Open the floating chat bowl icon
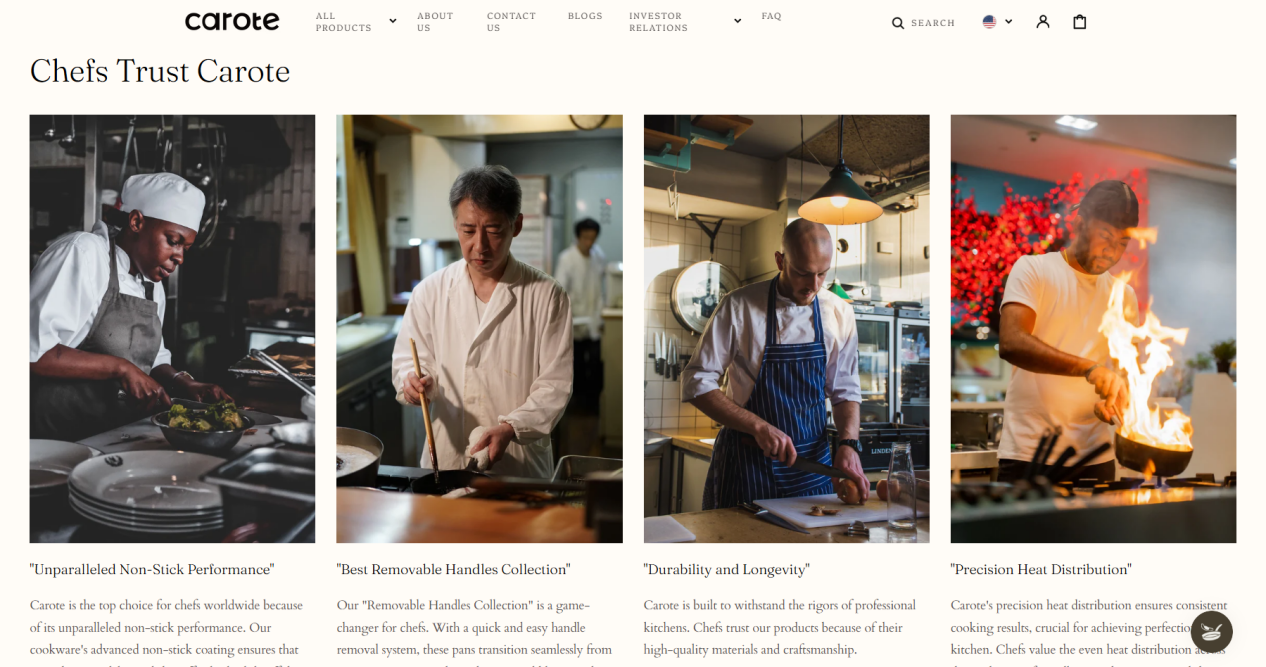 point(1212,632)
